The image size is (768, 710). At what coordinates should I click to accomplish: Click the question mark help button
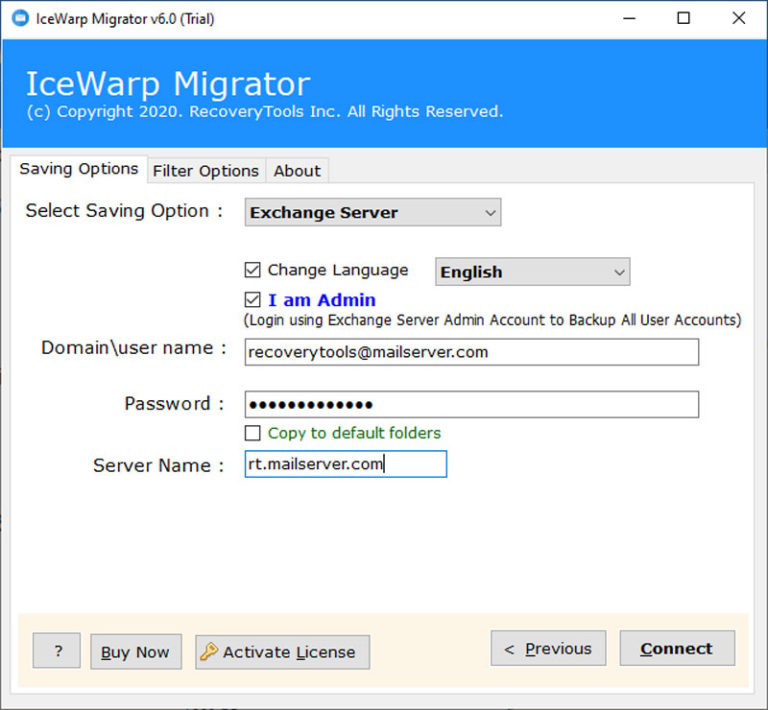pyautogui.click(x=57, y=650)
